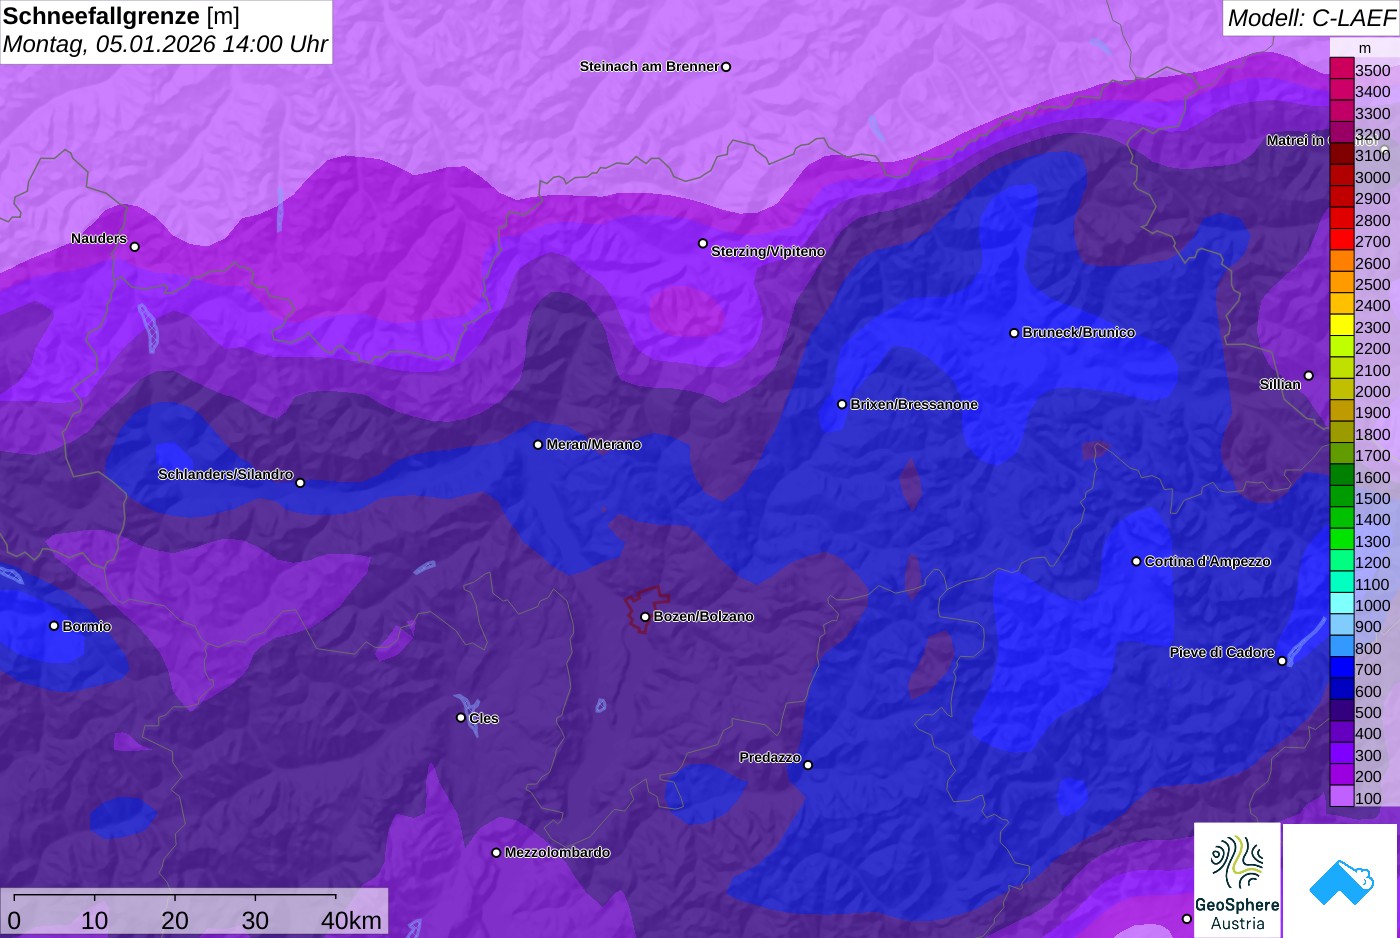Select the Bozen/Bolzano city marker dot
The image size is (1400, 938).
pyautogui.click(x=645, y=617)
